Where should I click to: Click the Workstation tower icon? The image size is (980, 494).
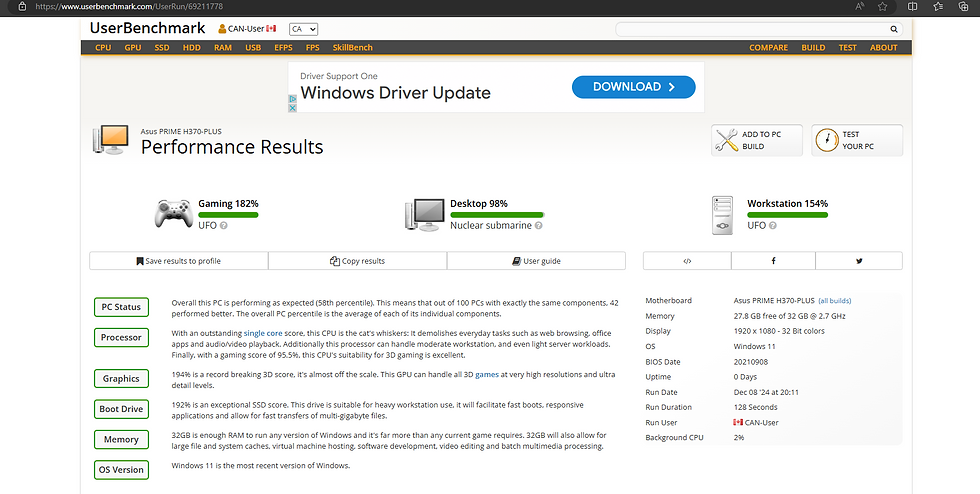[x=722, y=216]
